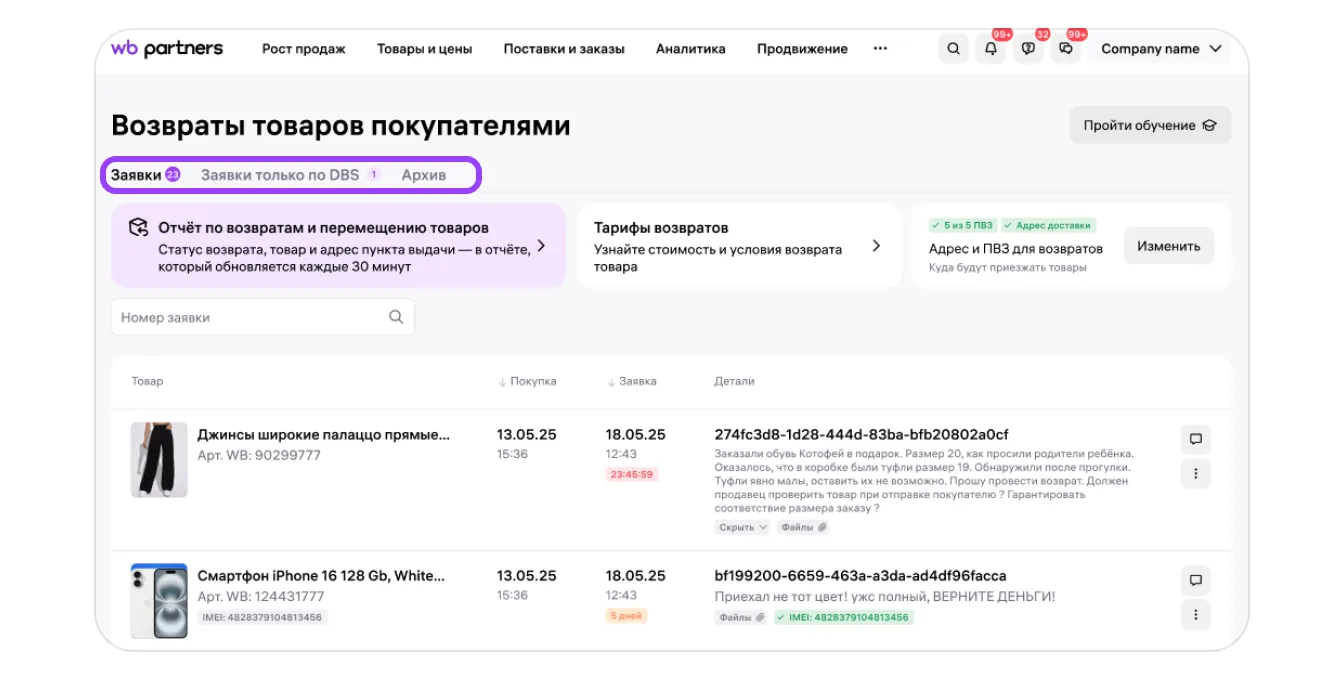
Task: Collapse description with Скрыть chevron
Action: (x=742, y=527)
